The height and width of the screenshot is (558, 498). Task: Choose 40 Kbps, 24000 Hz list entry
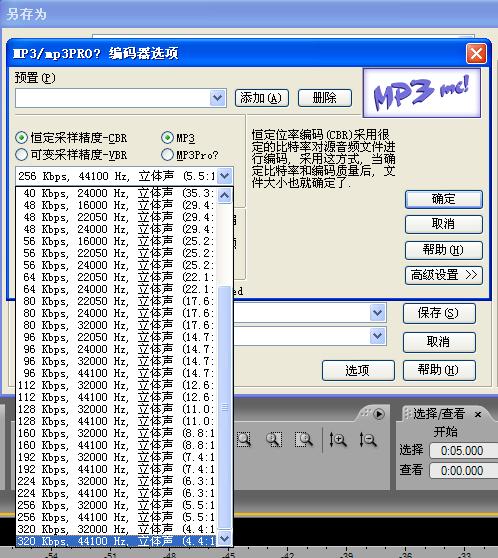pyautogui.click(x=117, y=193)
